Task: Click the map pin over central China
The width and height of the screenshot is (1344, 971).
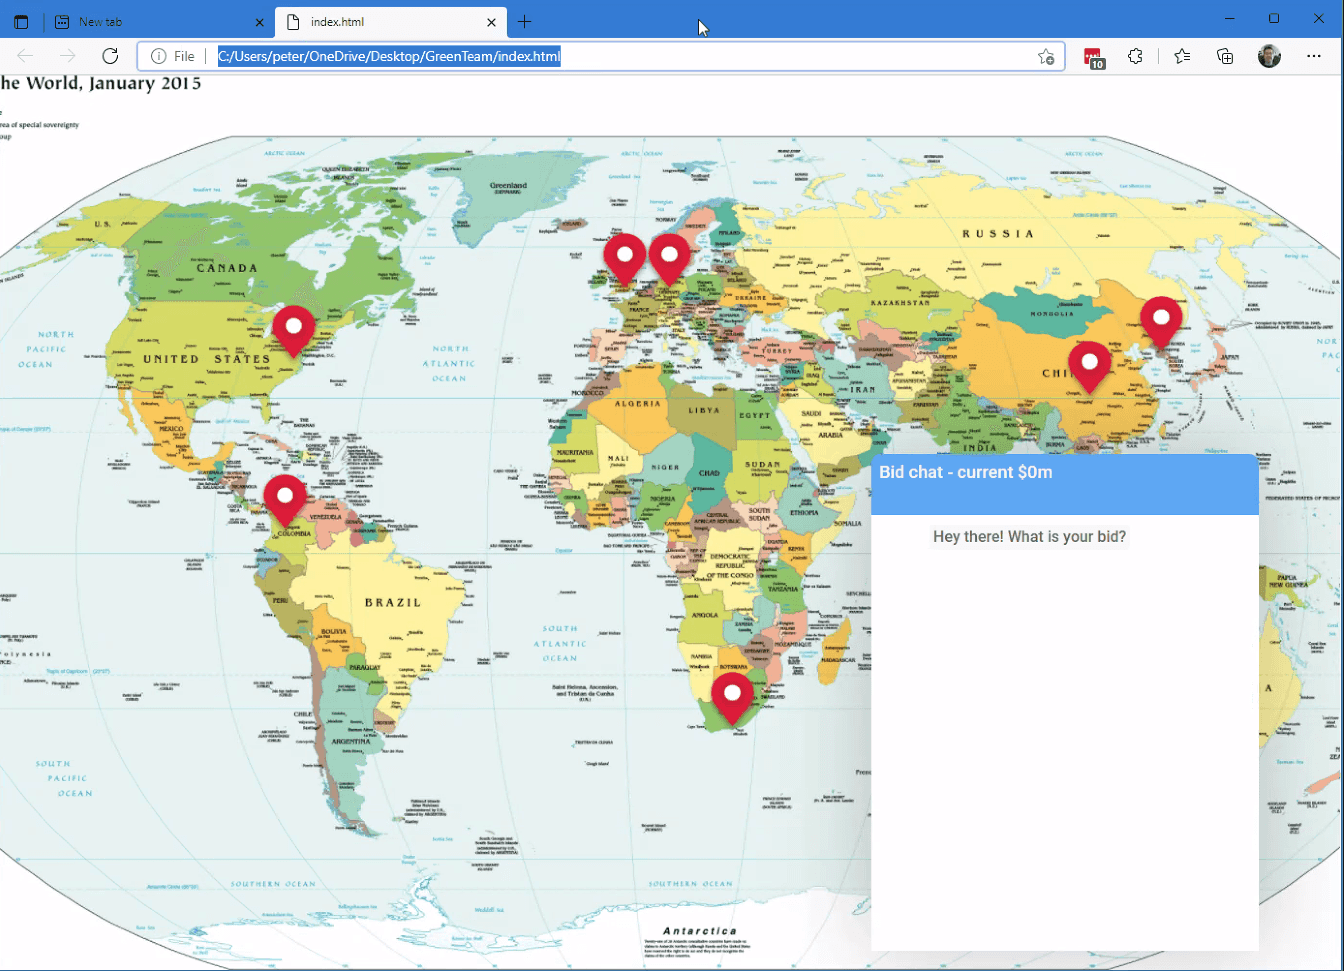Action: (1090, 367)
